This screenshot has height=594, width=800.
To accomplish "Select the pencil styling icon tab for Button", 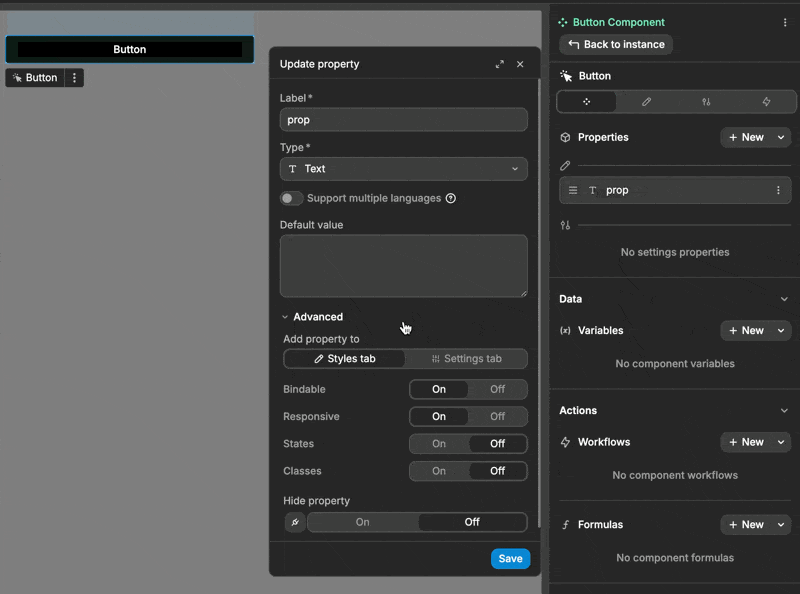I will click(x=644, y=101).
